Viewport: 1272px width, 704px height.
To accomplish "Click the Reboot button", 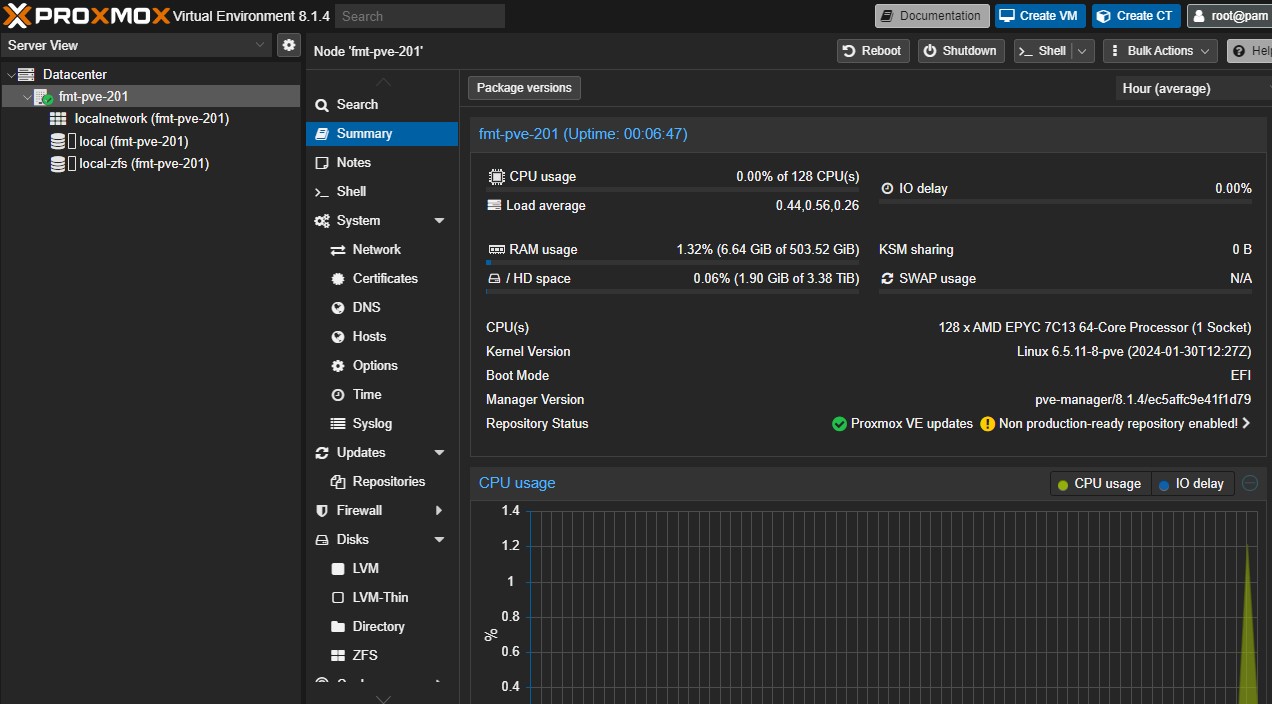I will [x=872, y=51].
